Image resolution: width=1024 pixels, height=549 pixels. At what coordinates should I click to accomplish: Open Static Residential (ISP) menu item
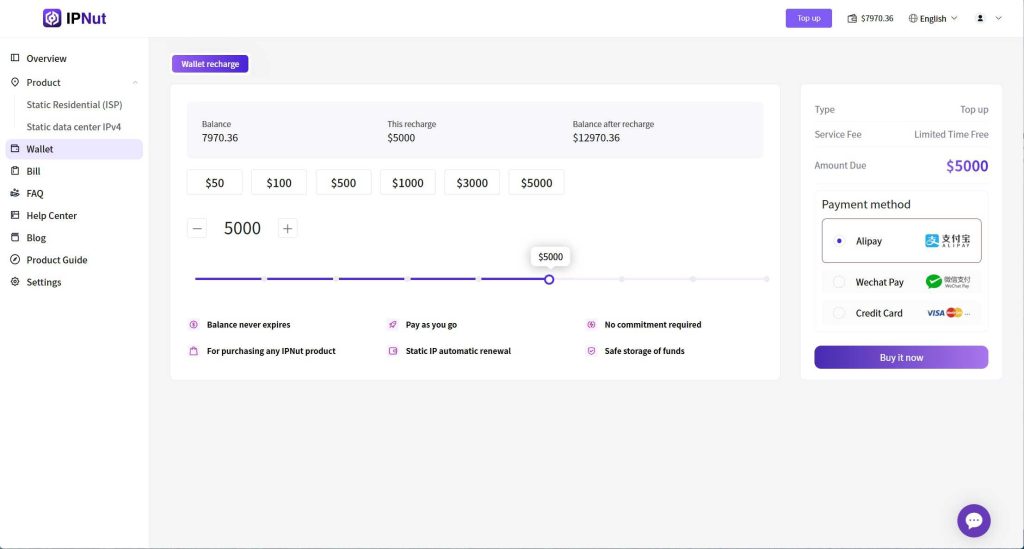point(74,105)
